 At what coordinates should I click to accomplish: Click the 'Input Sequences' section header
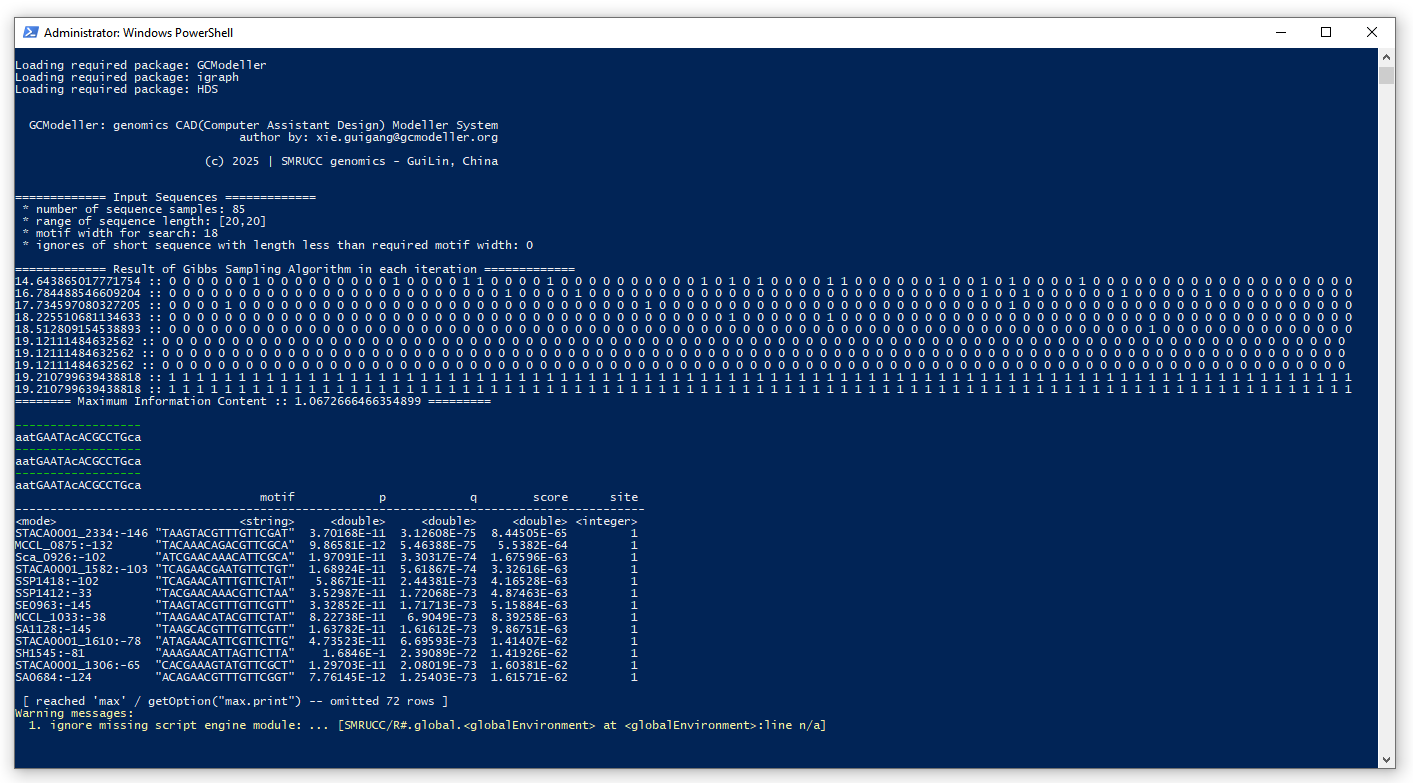(165, 197)
